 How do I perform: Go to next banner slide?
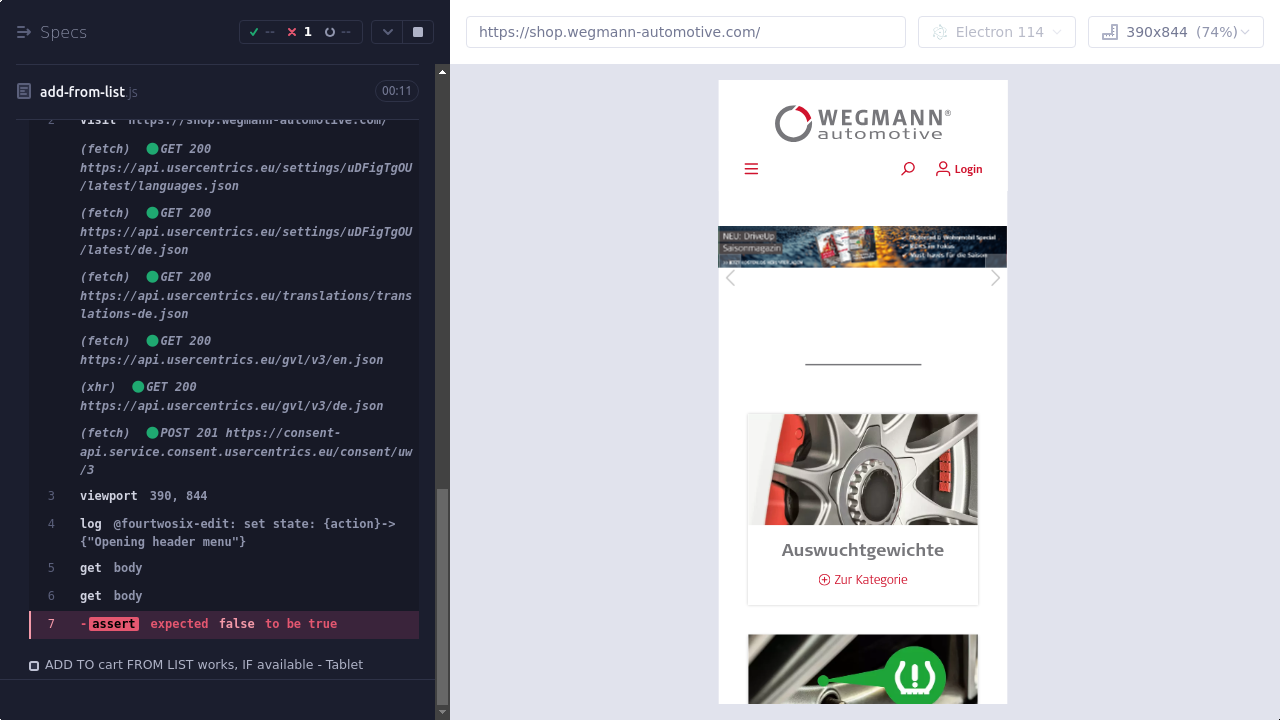click(995, 278)
